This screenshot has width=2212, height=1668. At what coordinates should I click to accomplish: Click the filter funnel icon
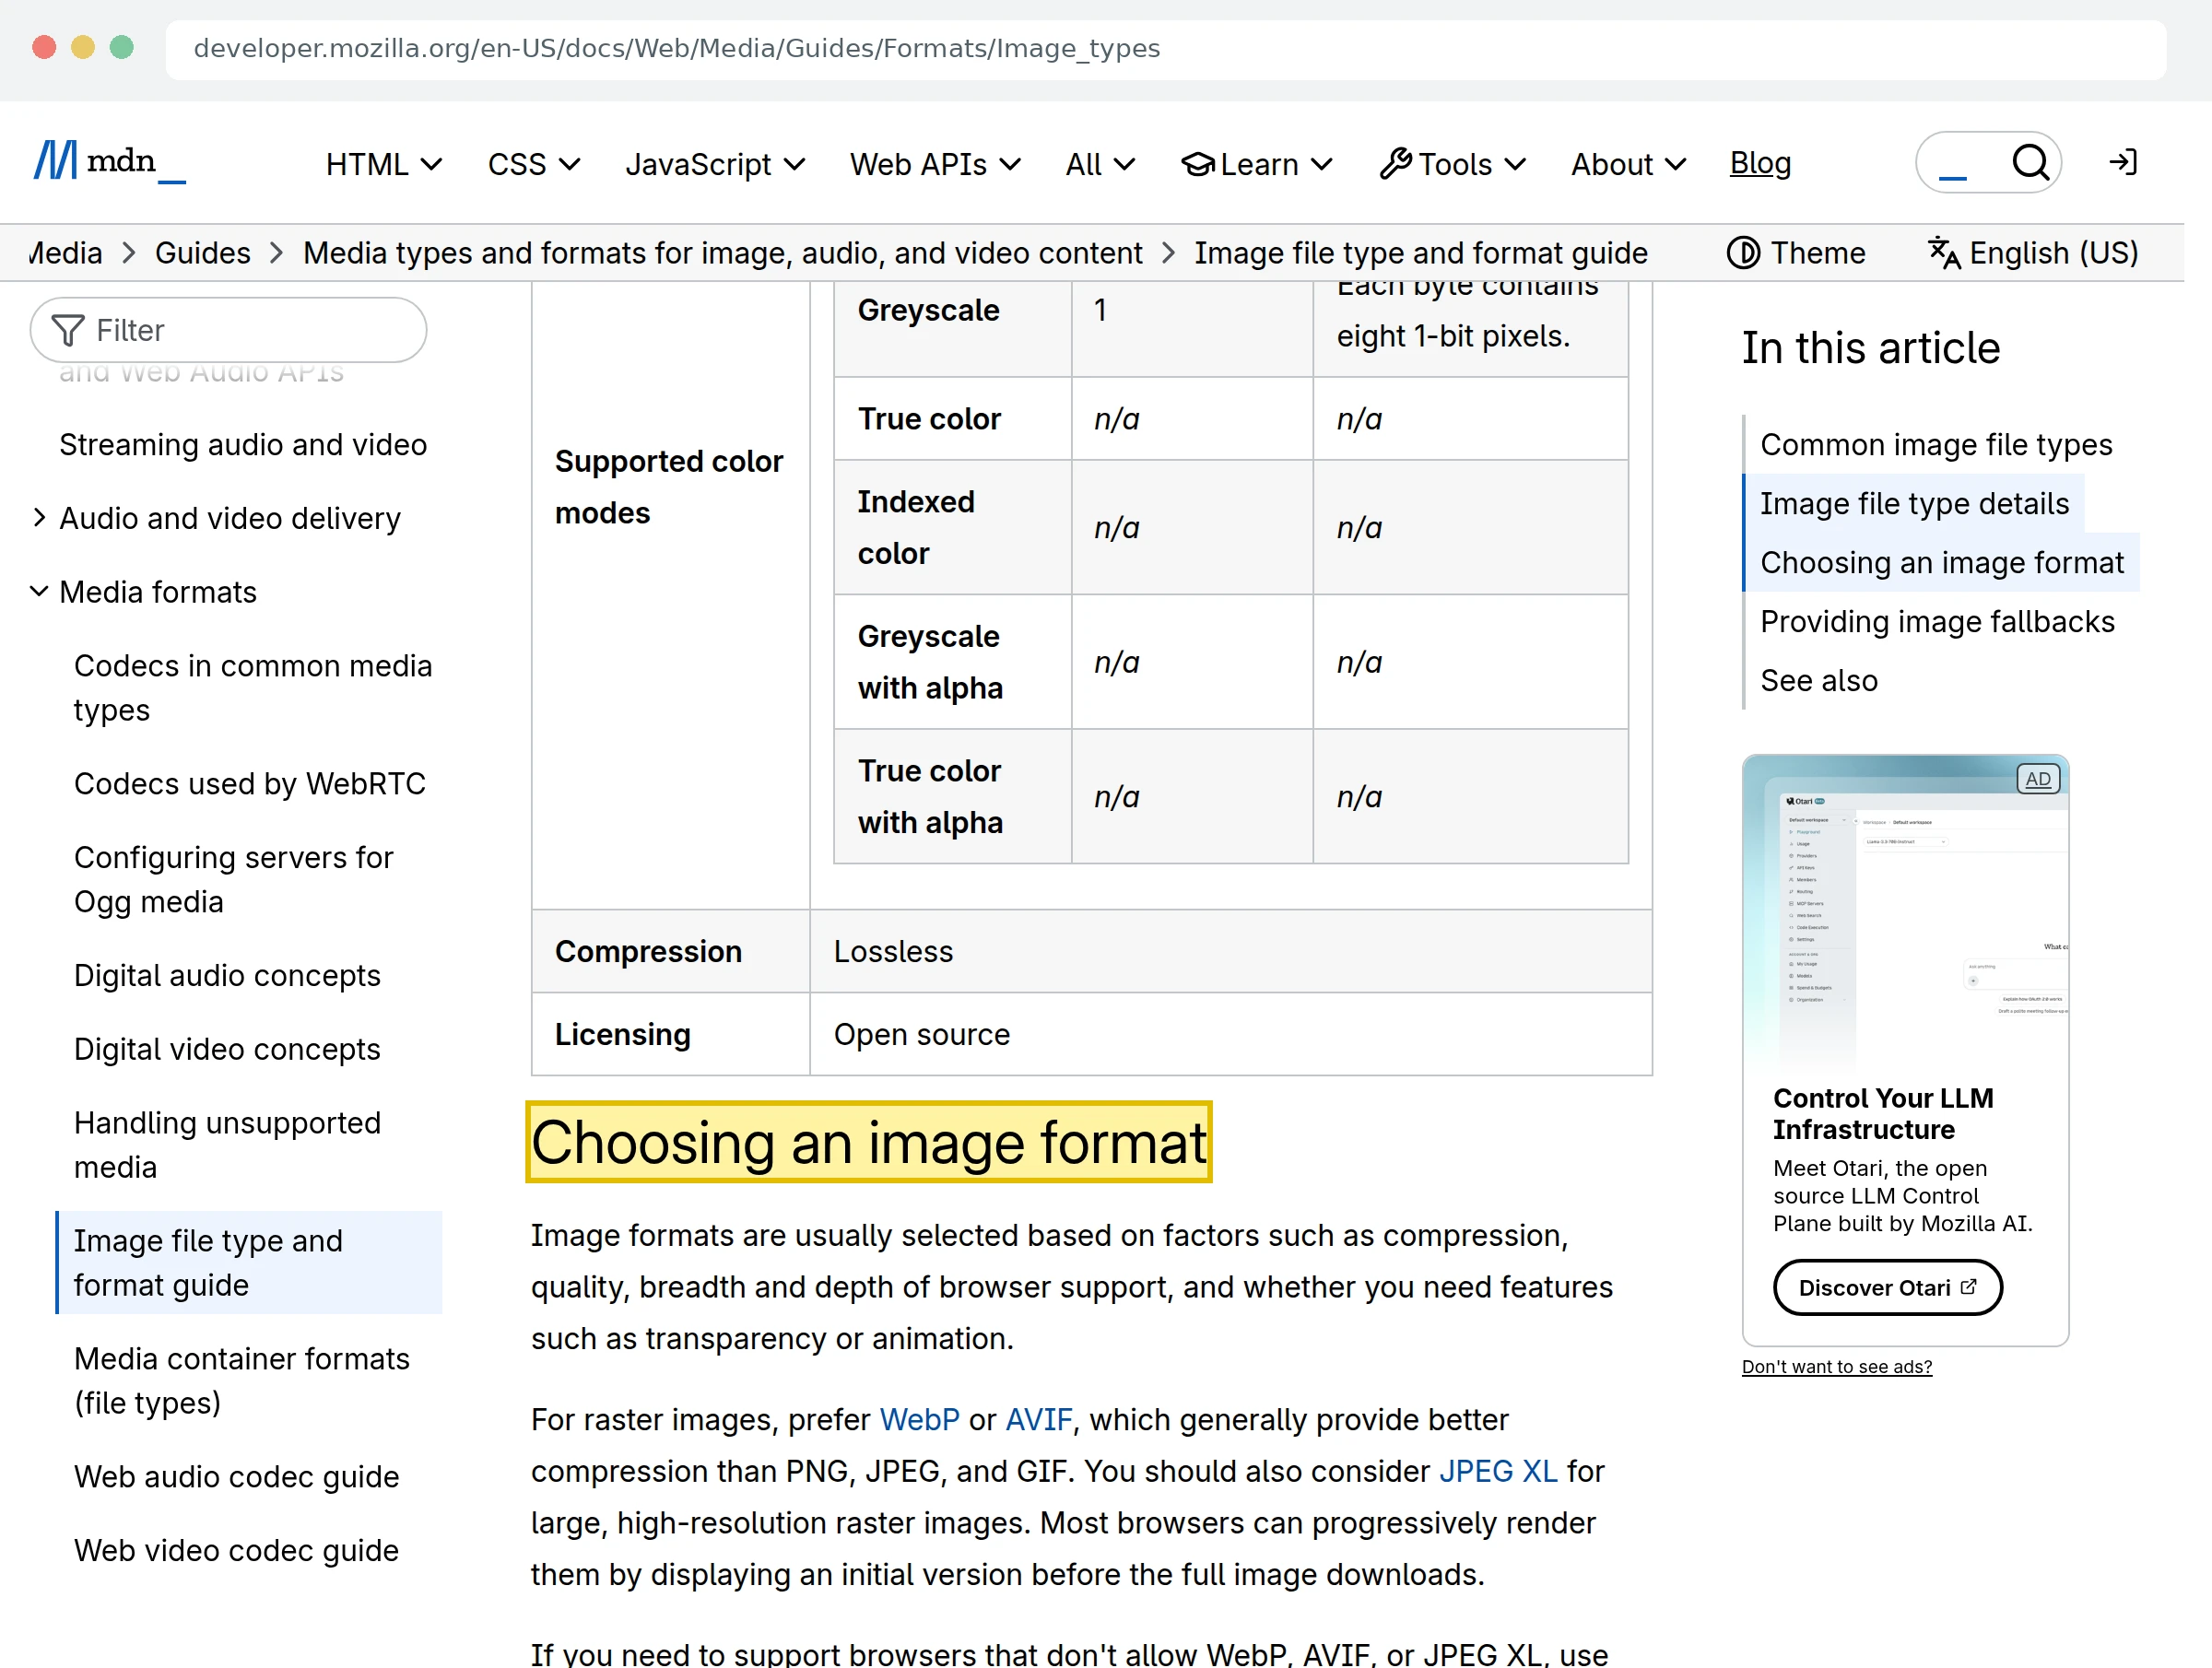(68, 330)
